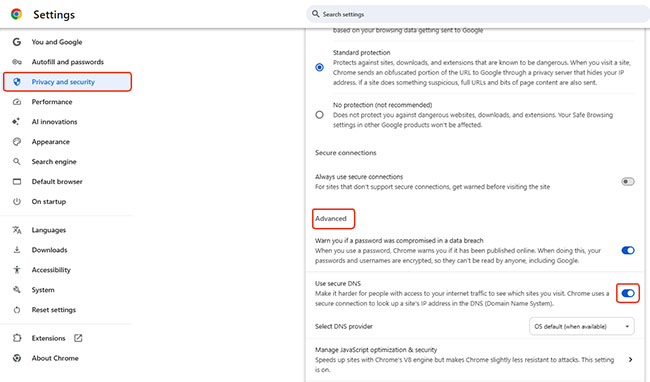The width and height of the screenshot is (650, 382).
Task: Click the Google G icon in sidebar
Action: point(17,42)
